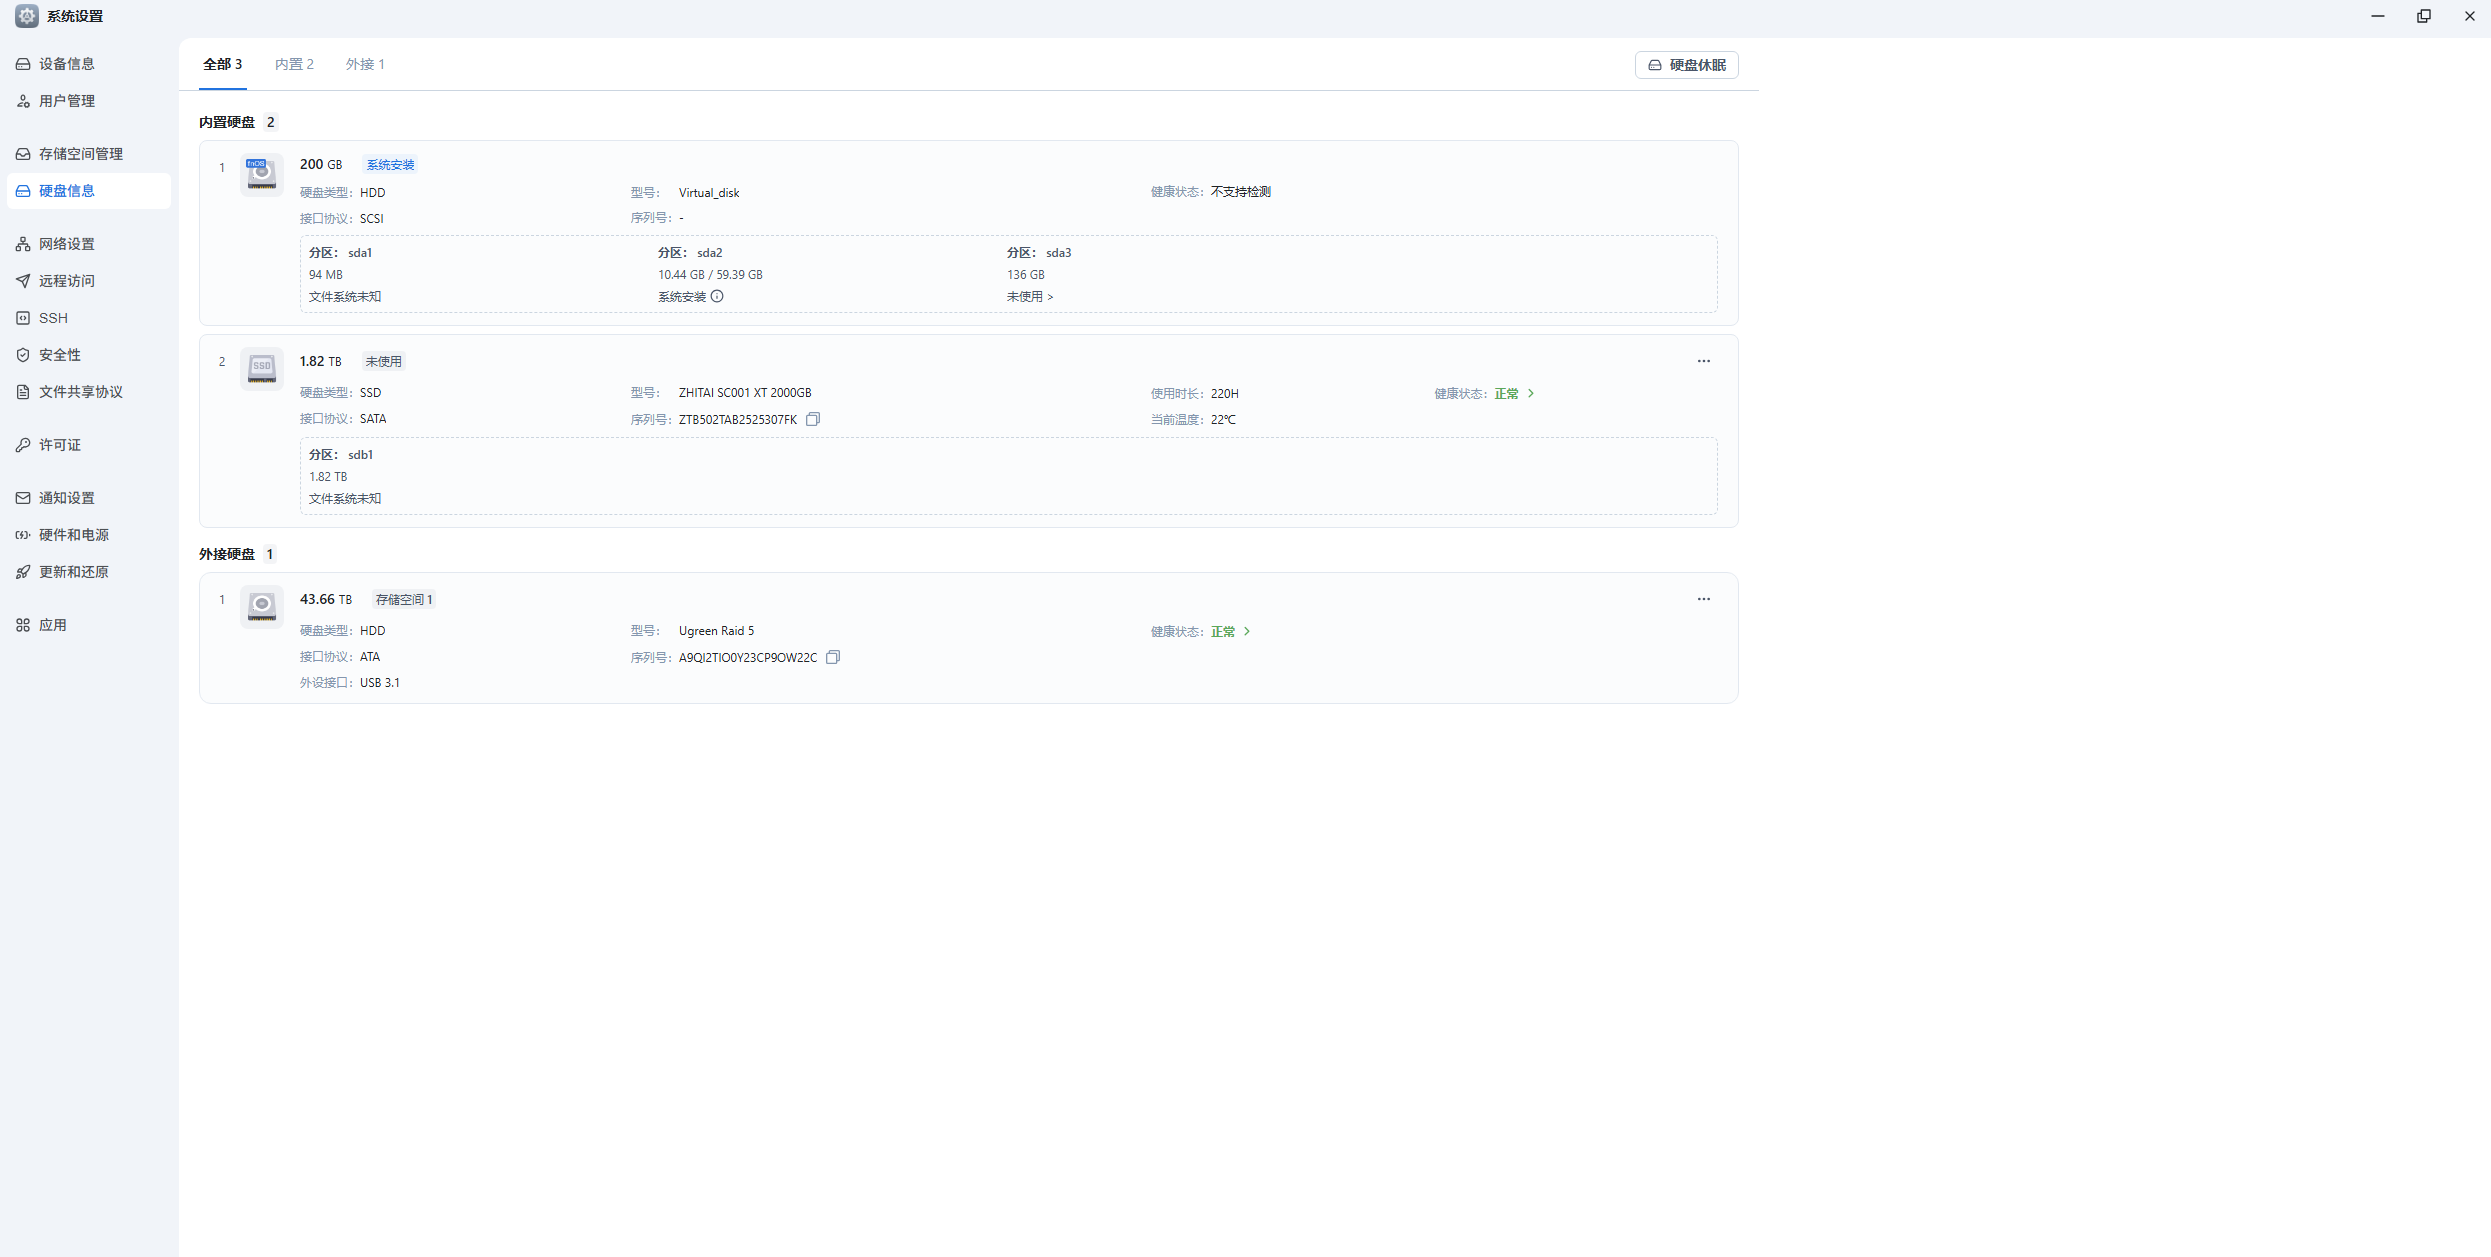Open 硬件和电源 settings page
This screenshot has width=2491, height=1257.
[73, 535]
